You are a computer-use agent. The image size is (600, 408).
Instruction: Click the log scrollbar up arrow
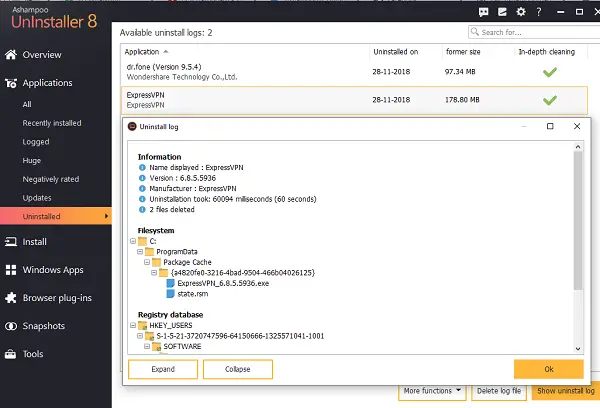point(578,147)
